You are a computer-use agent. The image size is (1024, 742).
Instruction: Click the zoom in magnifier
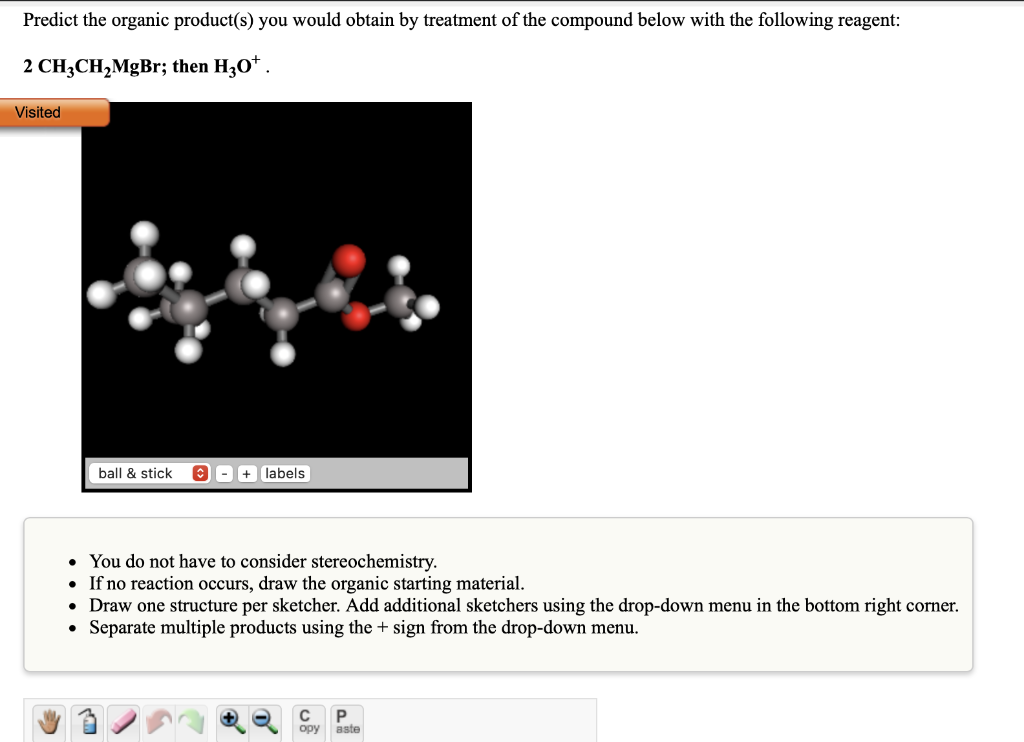click(232, 722)
